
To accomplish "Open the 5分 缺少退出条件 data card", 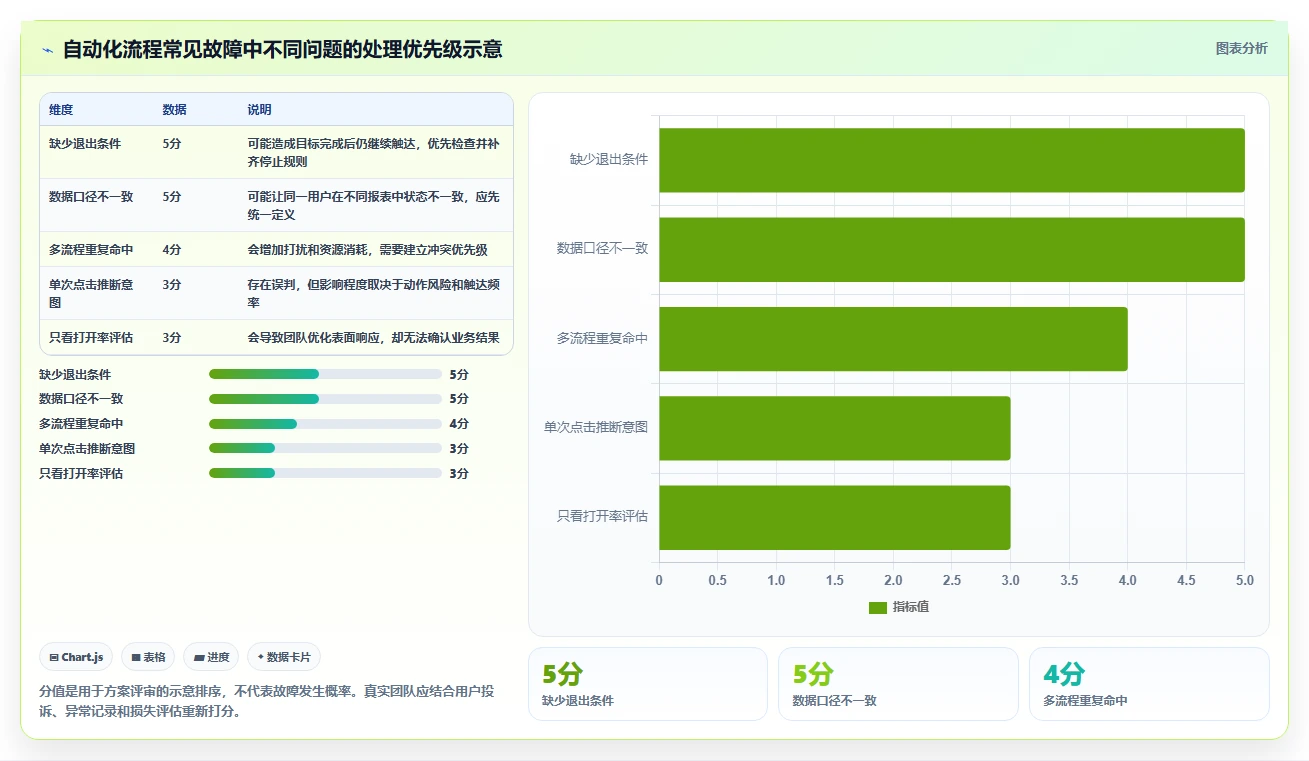I will [x=648, y=684].
